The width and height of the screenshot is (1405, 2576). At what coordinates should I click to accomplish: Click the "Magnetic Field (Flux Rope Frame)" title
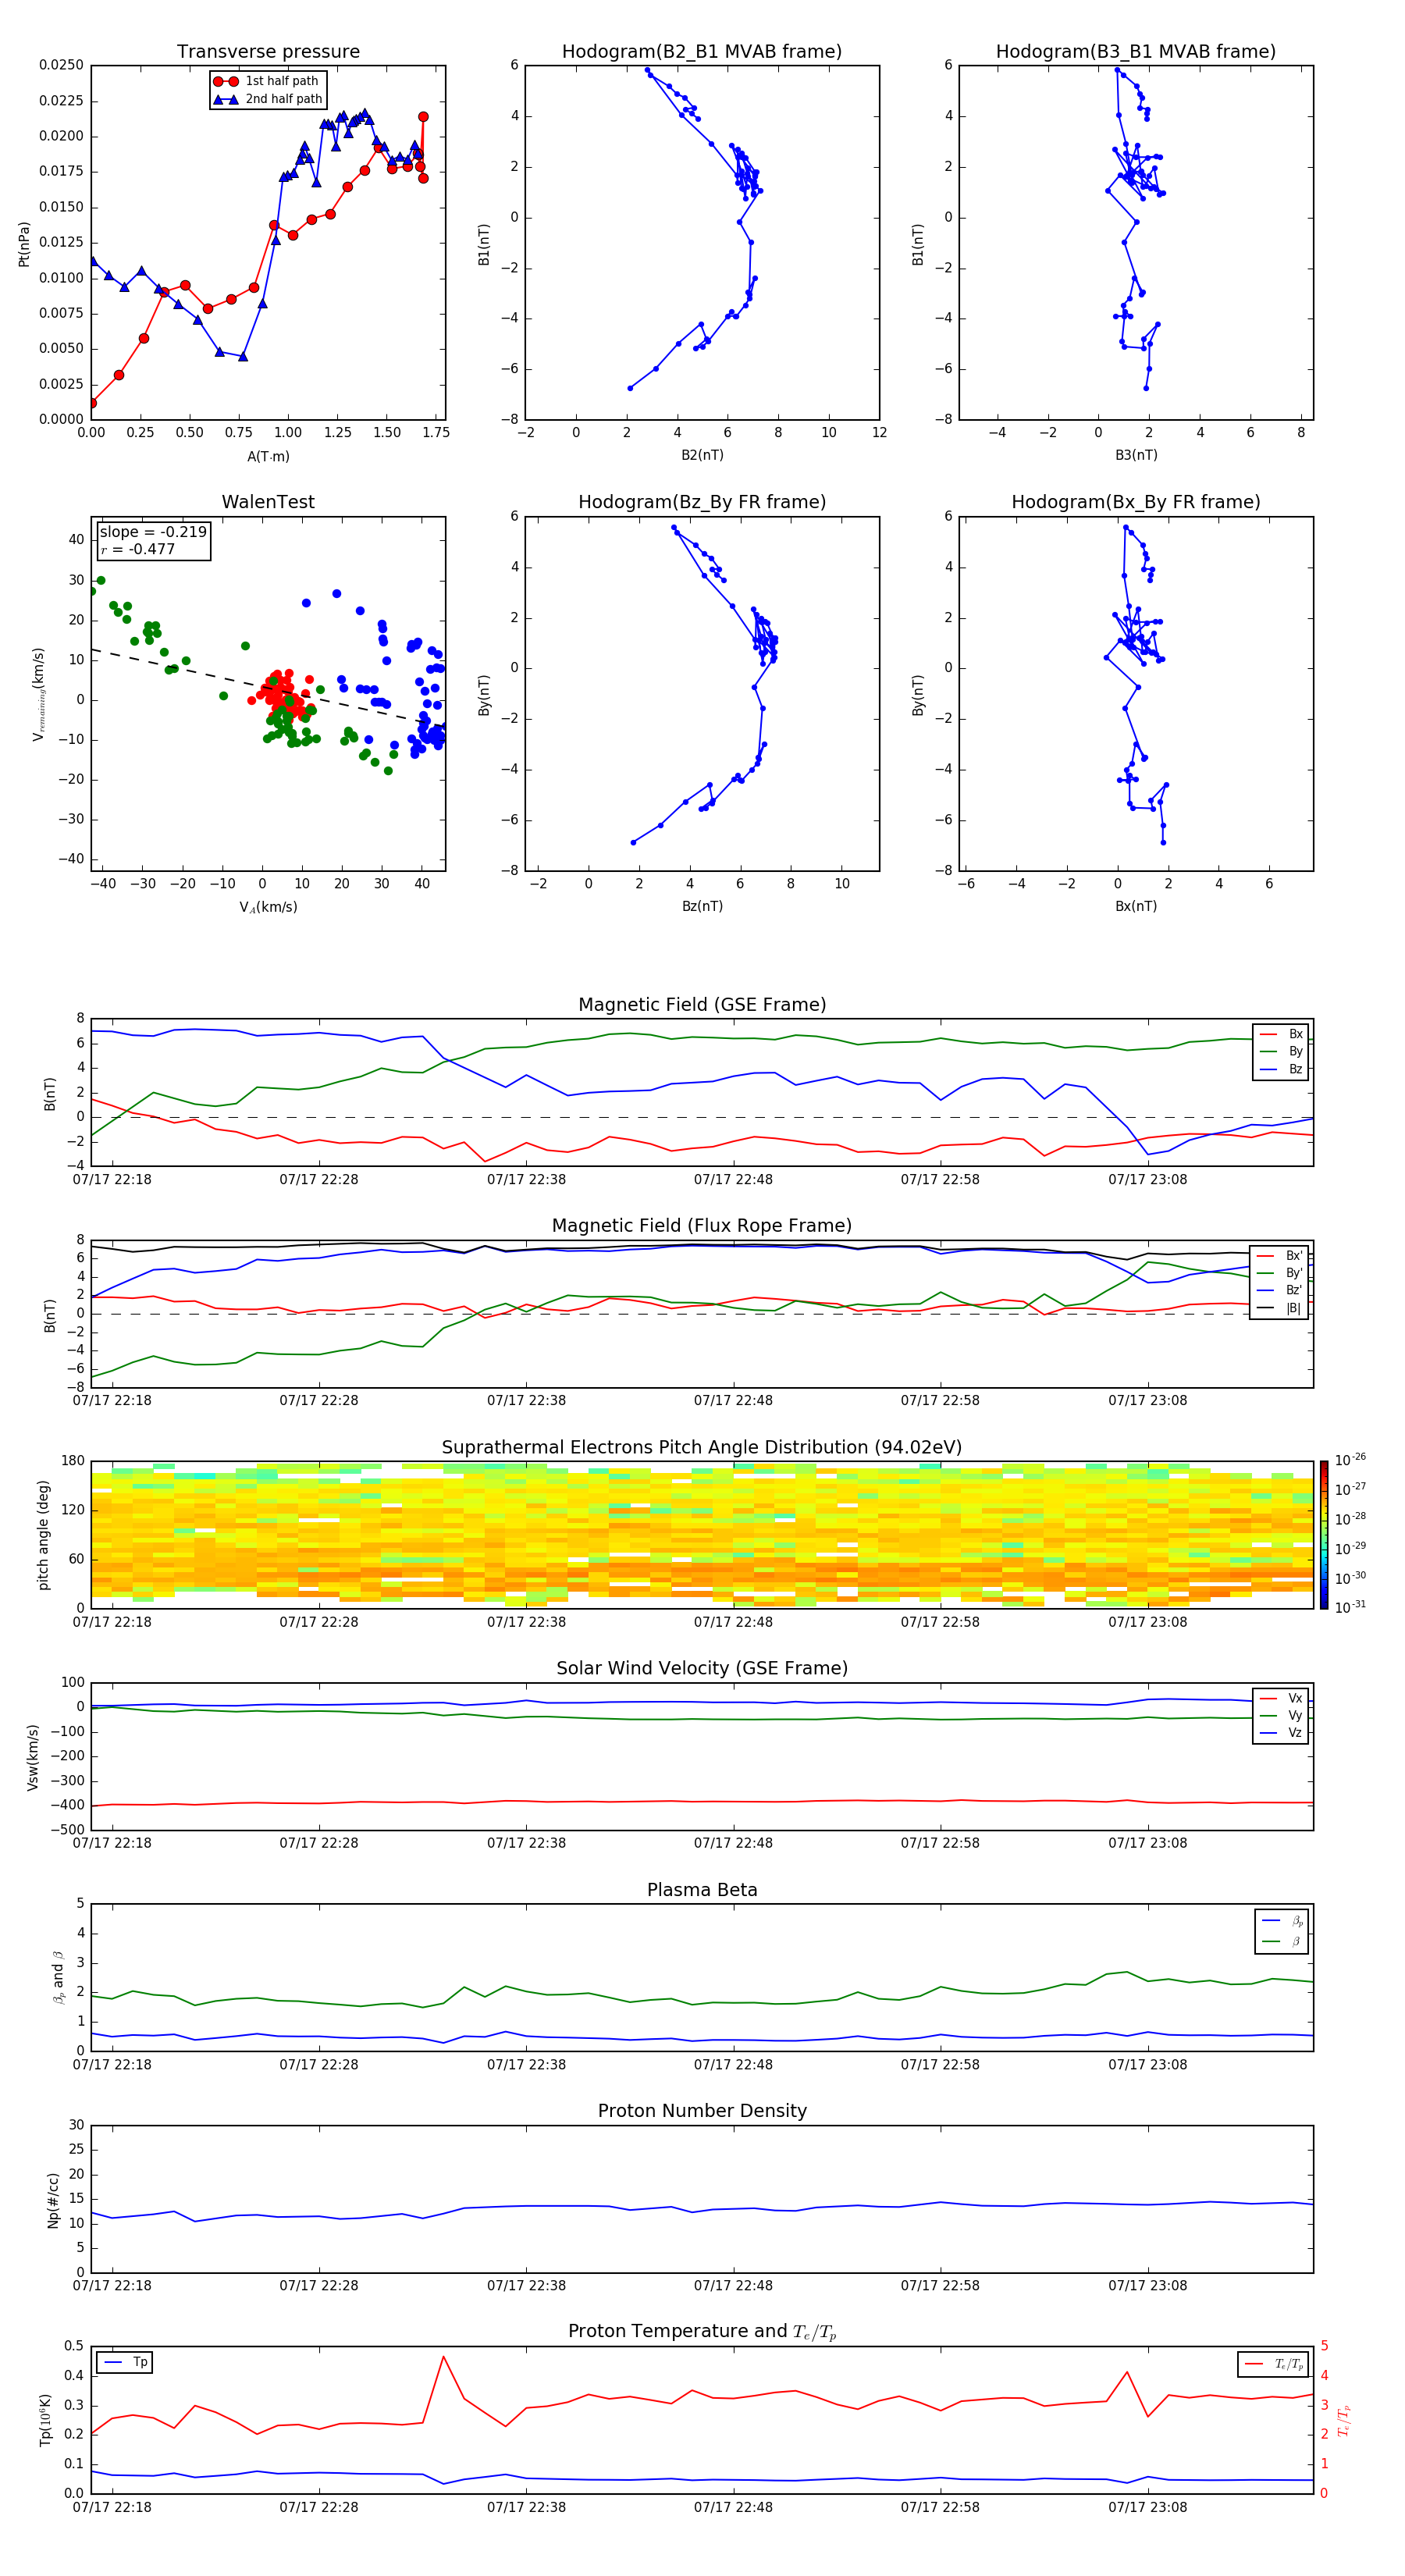pos(702,1226)
